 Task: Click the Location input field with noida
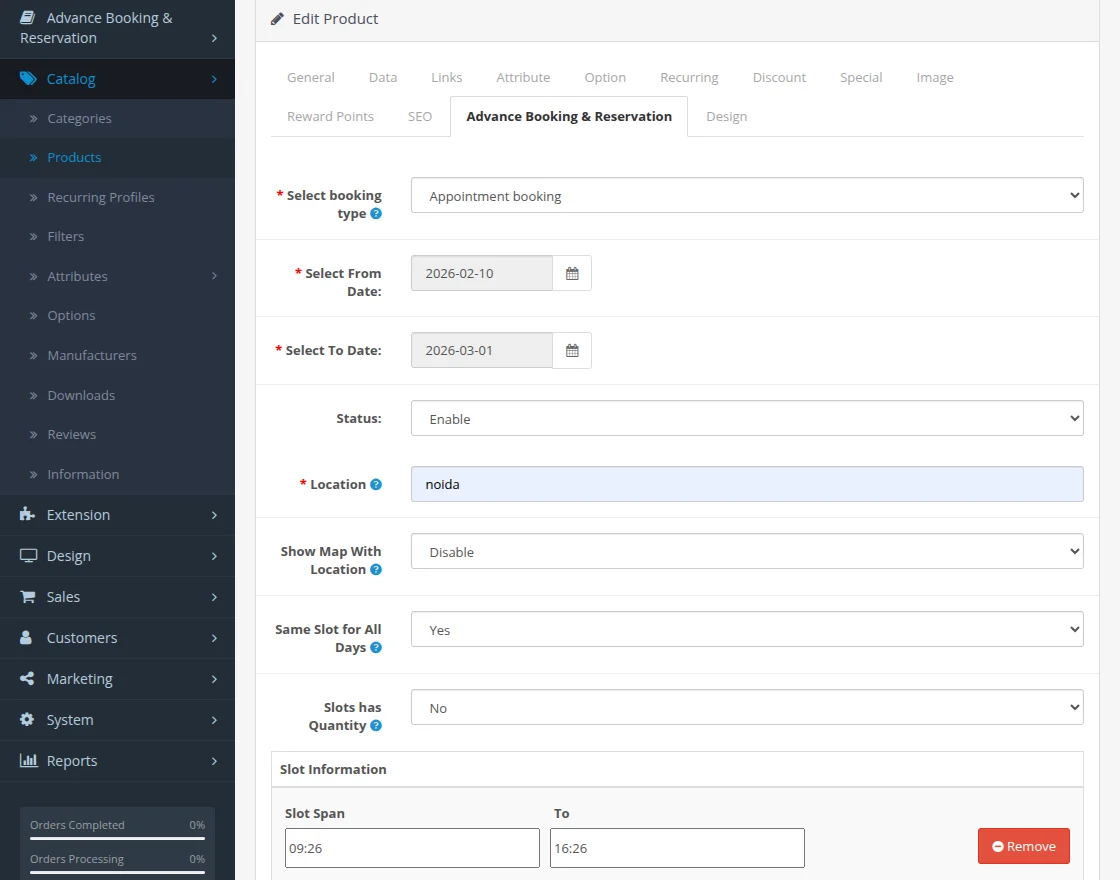[x=746, y=484]
